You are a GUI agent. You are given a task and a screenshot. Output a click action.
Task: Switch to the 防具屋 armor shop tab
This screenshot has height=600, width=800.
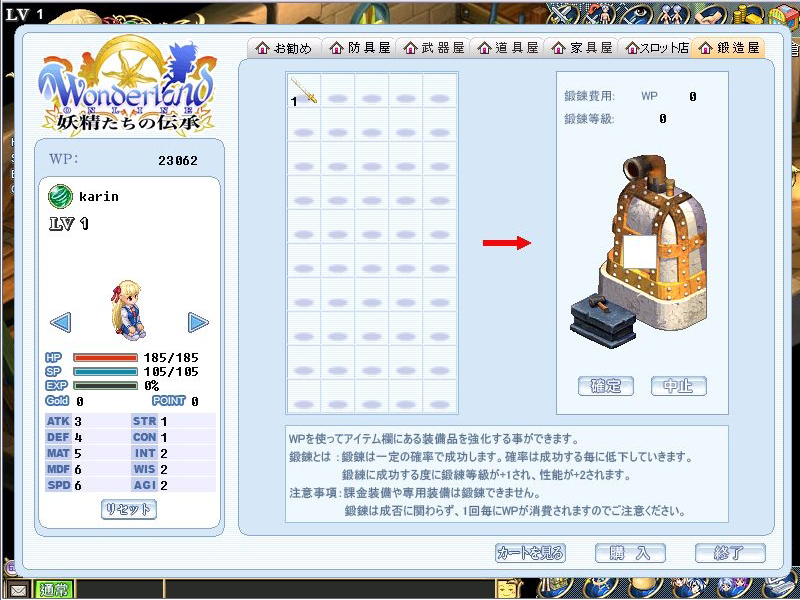point(359,48)
